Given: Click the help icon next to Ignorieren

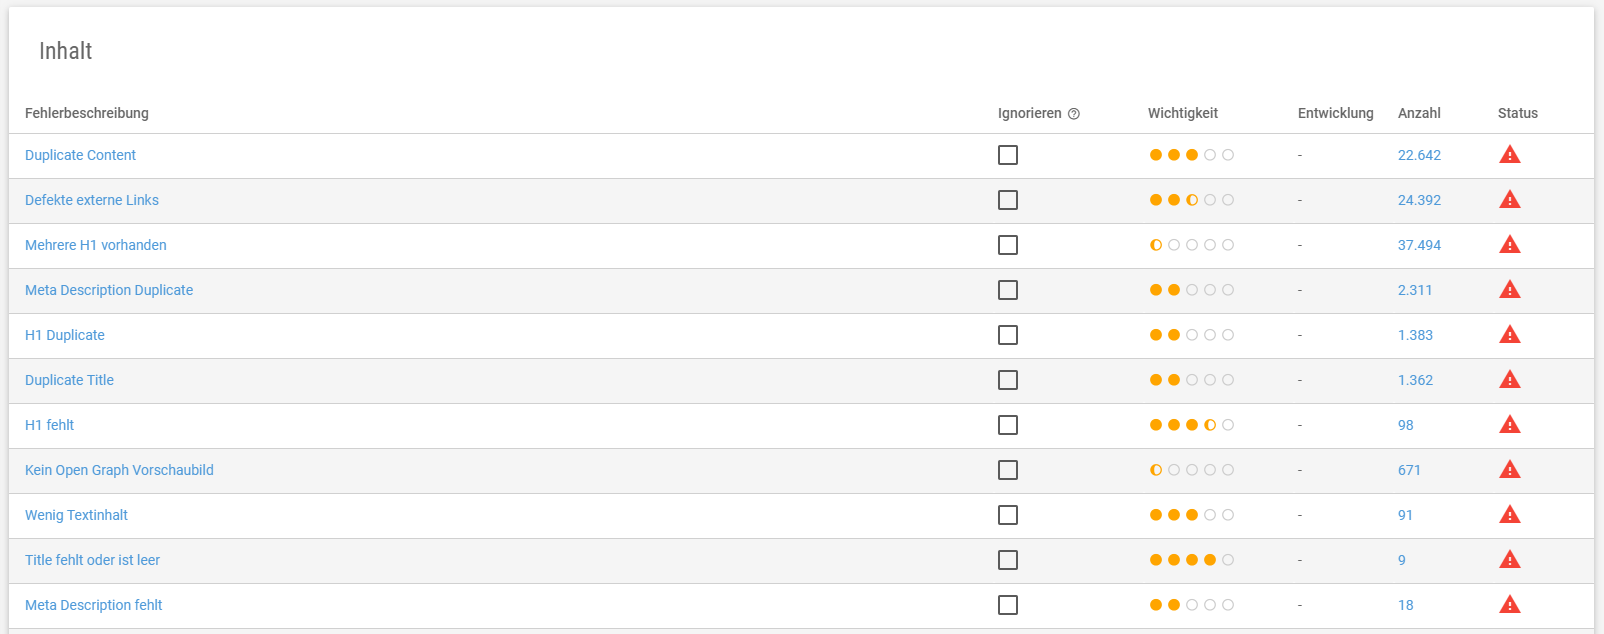Looking at the screenshot, I should pyautogui.click(x=1074, y=114).
